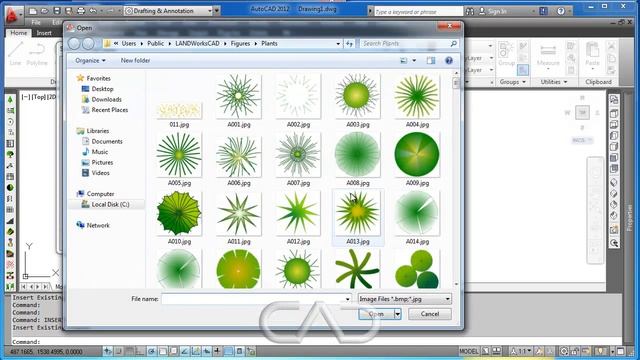Switch to the Insert ribbon tab

[44, 33]
